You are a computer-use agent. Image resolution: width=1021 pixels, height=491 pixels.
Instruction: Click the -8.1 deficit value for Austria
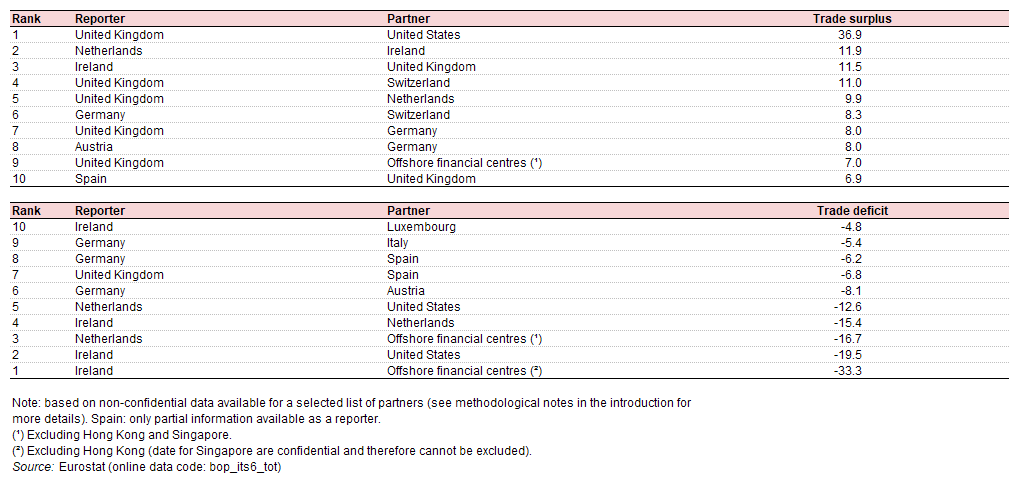[852, 290]
